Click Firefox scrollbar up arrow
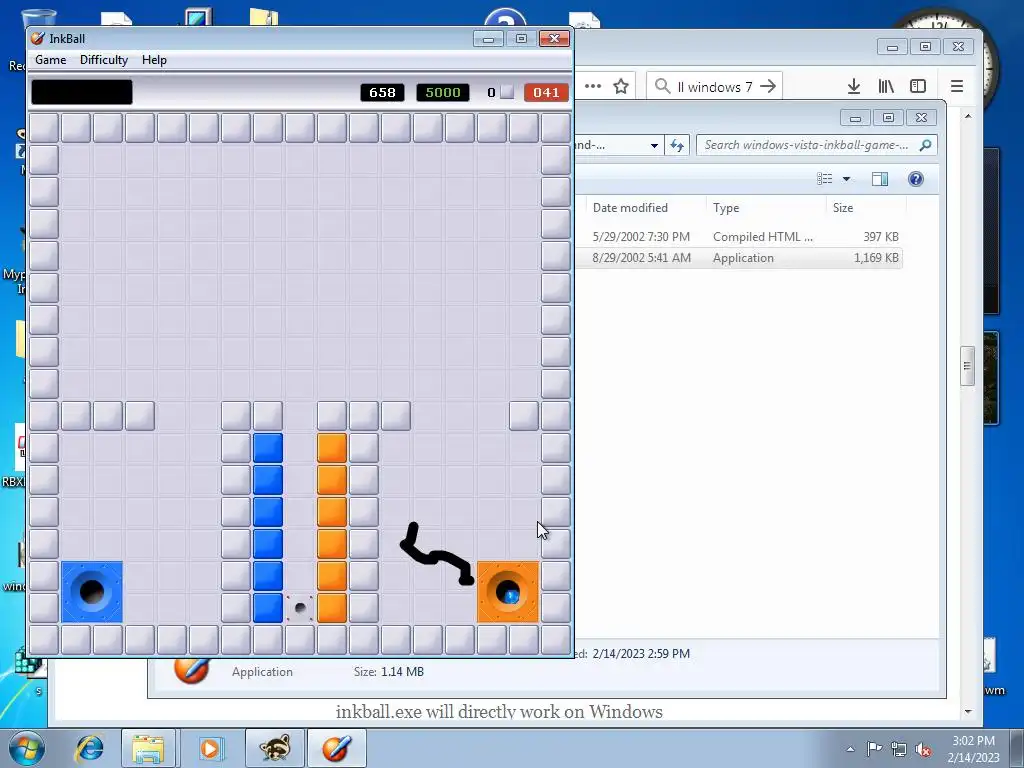The height and width of the screenshot is (768, 1024). (968, 116)
